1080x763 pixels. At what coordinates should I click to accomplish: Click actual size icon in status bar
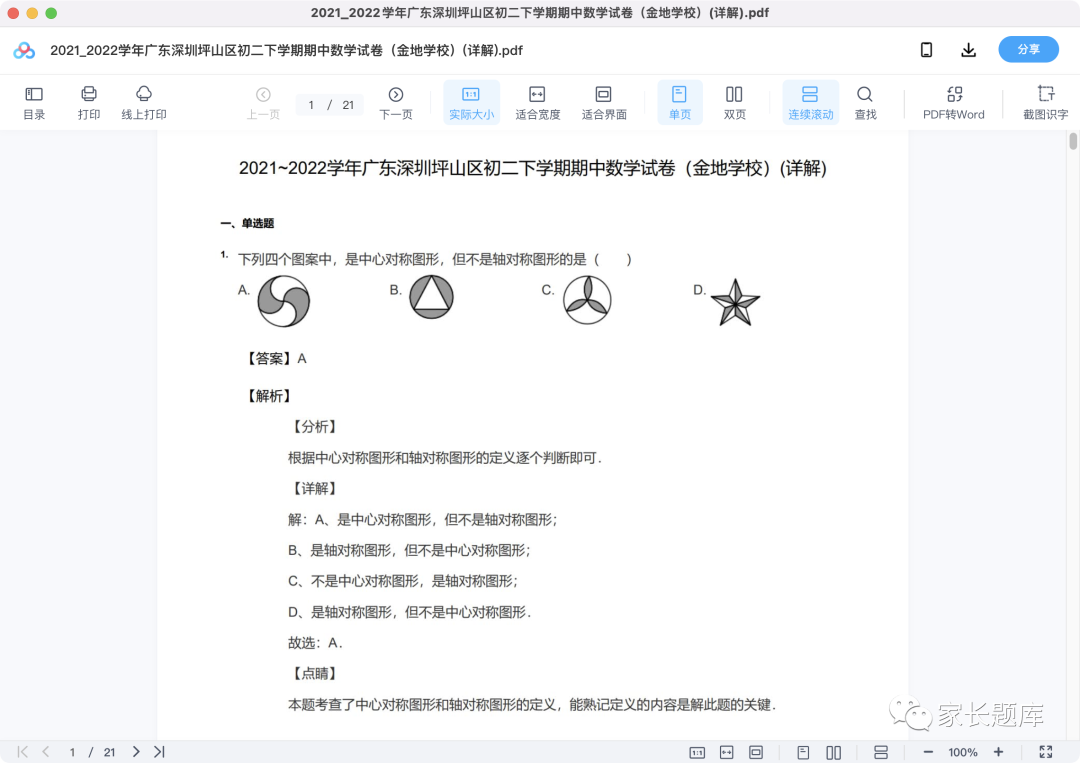[x=697, y=753]
